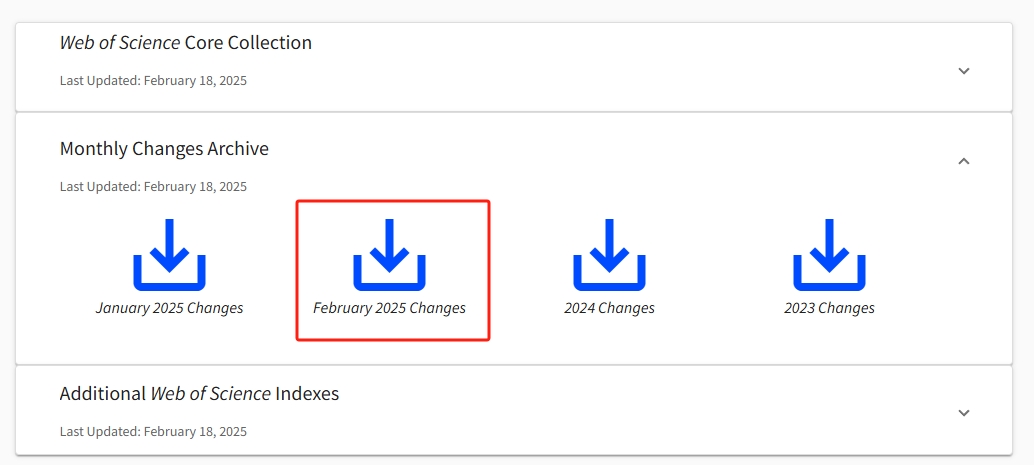Expand the Web of Science Core Collection chevron
The image size is (1034, 465).
[963, 71]
